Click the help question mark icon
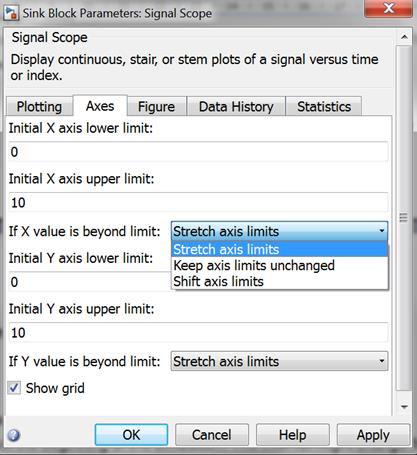The width and height of the screenshot is (417, 455). [13, 435]
